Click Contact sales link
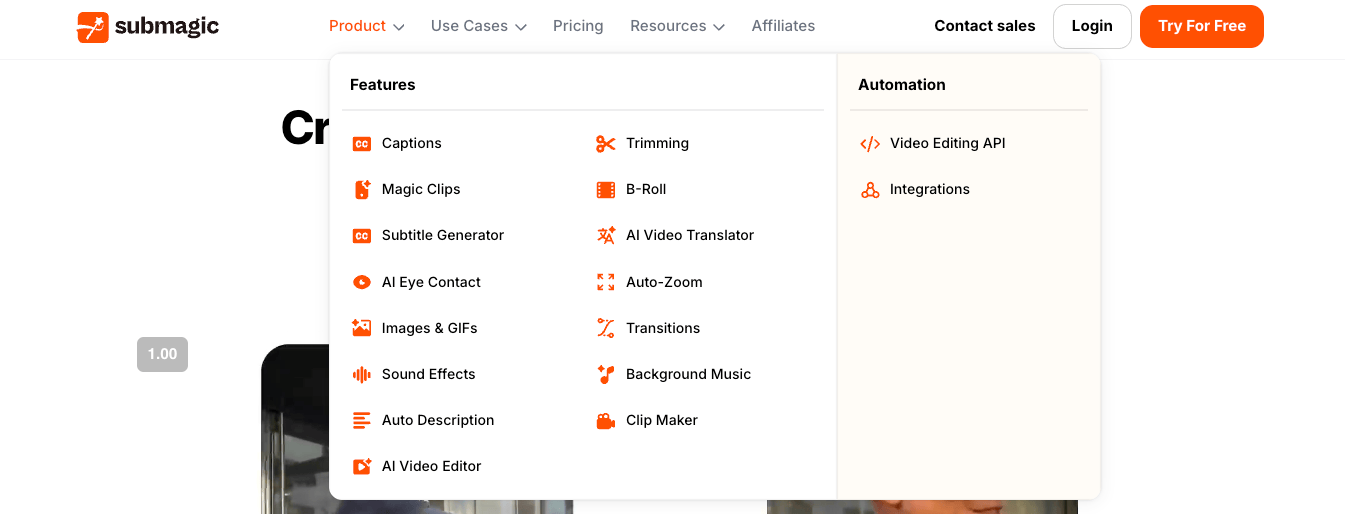Screen dimensions: 1345x514 point(985,26)
